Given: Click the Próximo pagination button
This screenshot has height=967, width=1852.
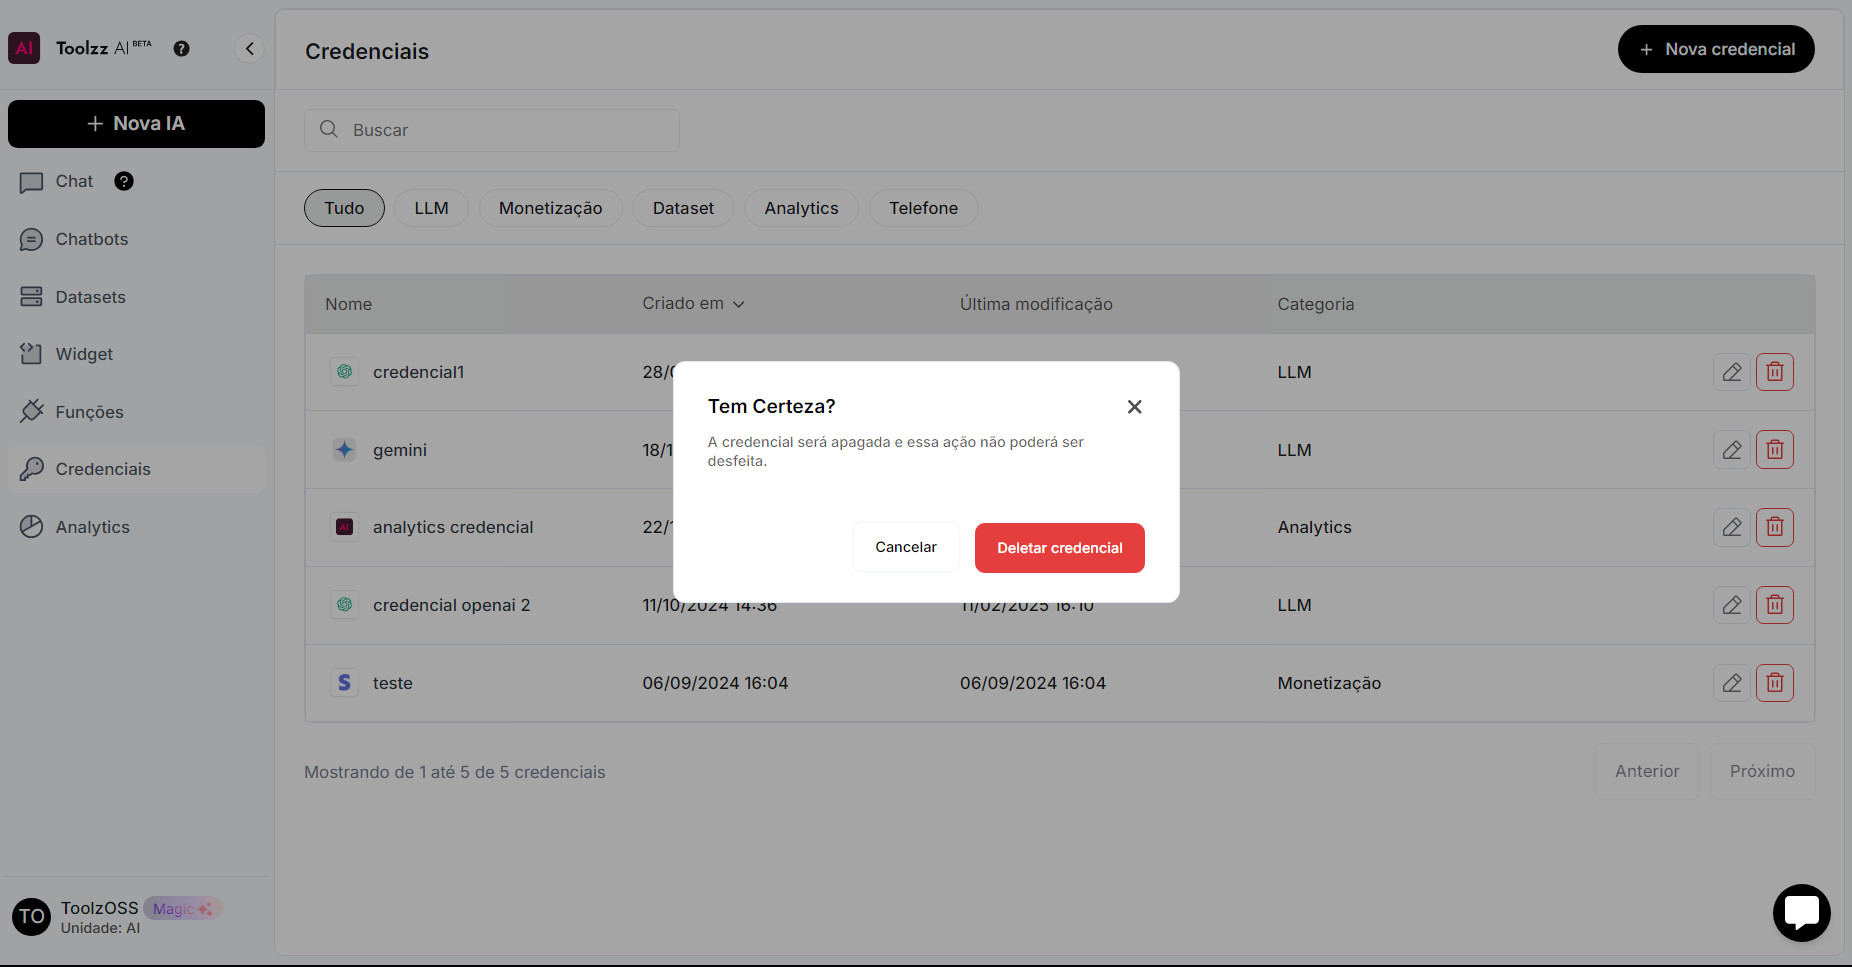Looking at the screenshot, I should click(1762, 771).
